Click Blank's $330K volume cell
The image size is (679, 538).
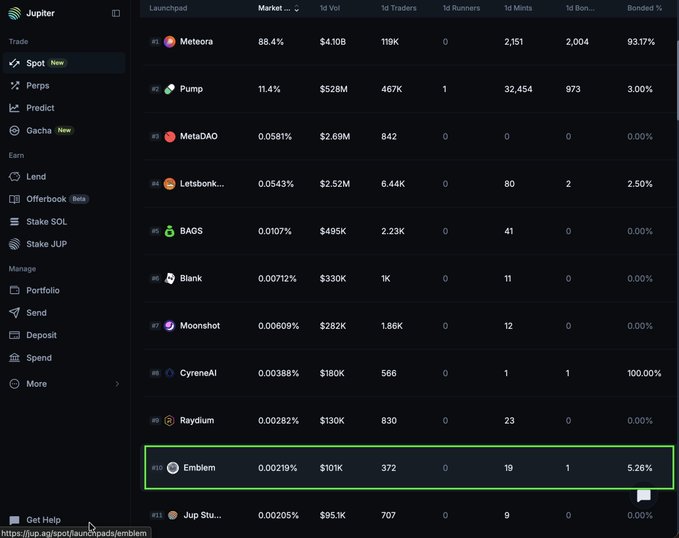(x=333, y=278)
